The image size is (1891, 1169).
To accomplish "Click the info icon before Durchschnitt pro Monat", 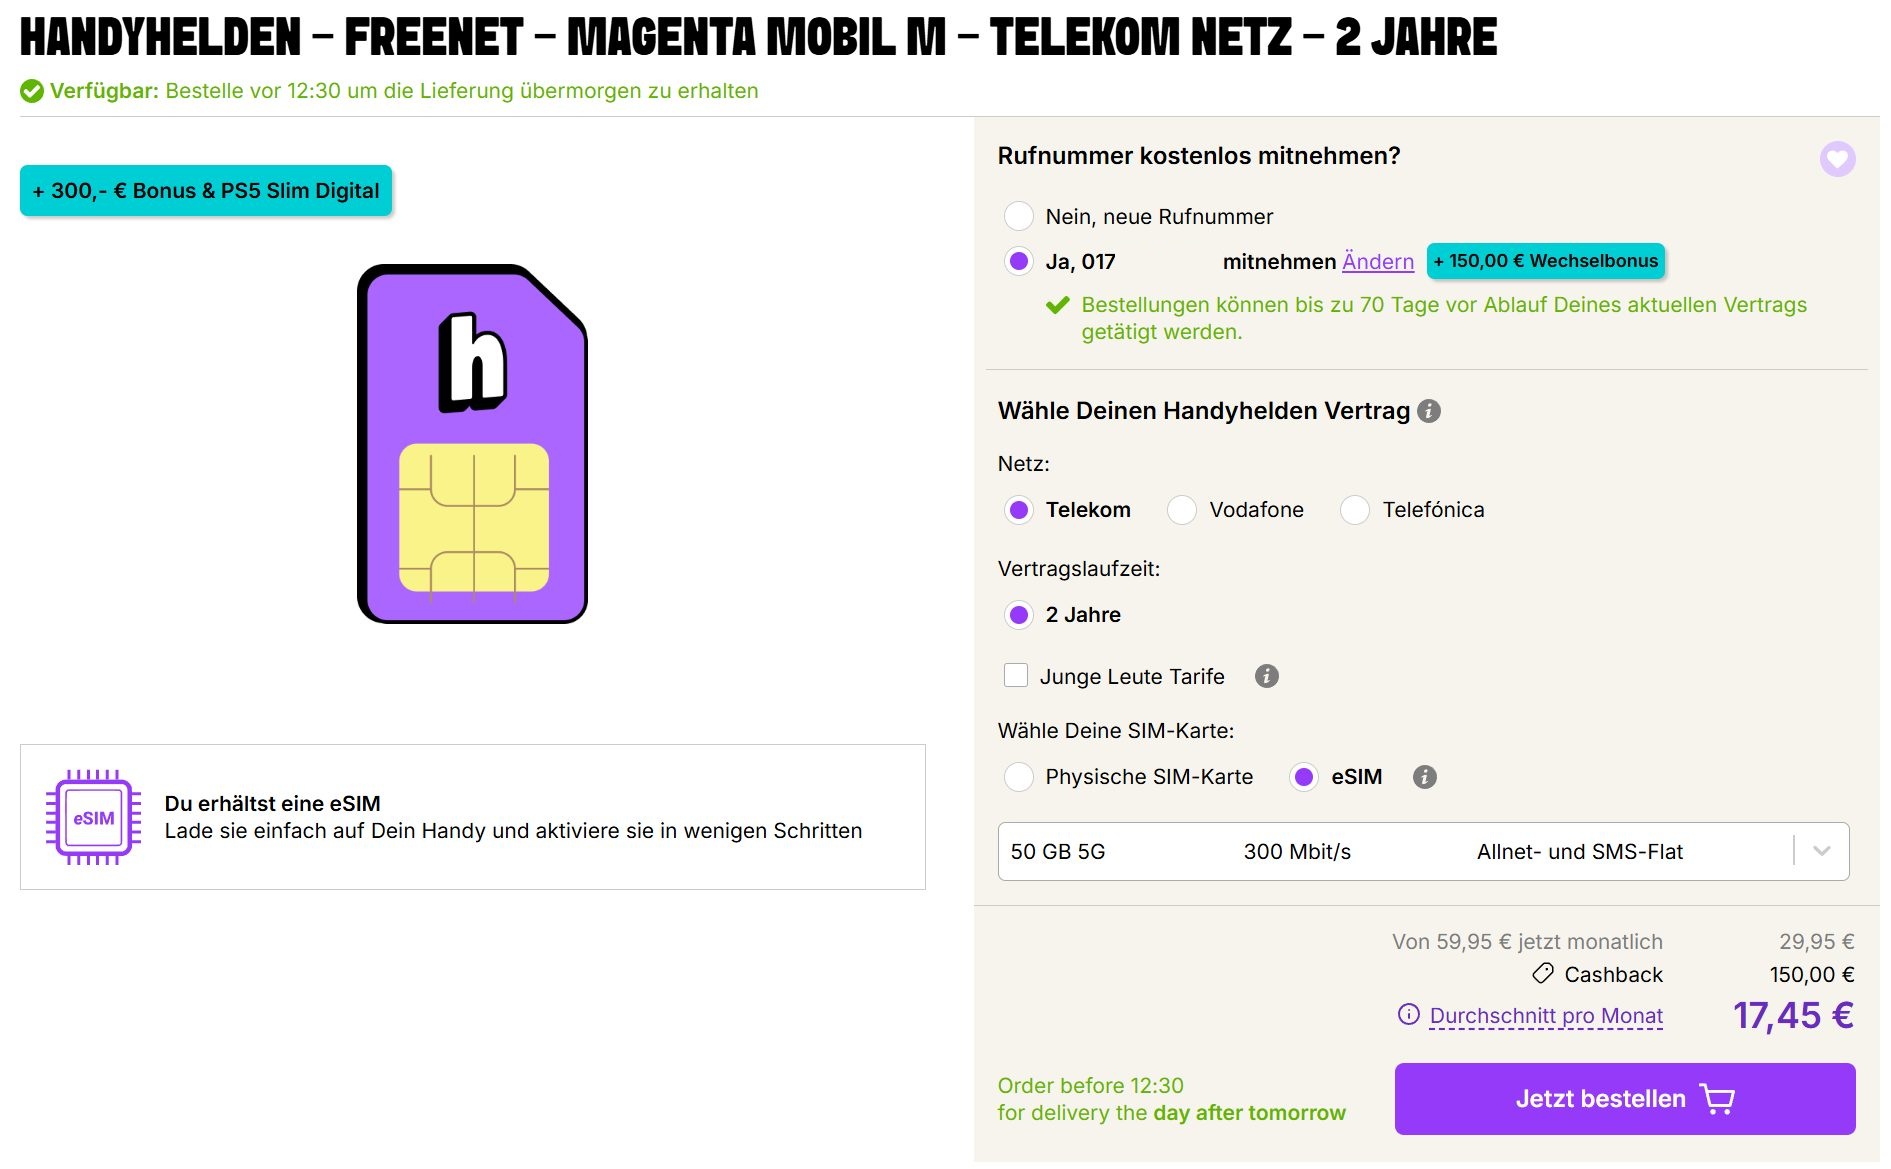I will click(1408, 1015).
